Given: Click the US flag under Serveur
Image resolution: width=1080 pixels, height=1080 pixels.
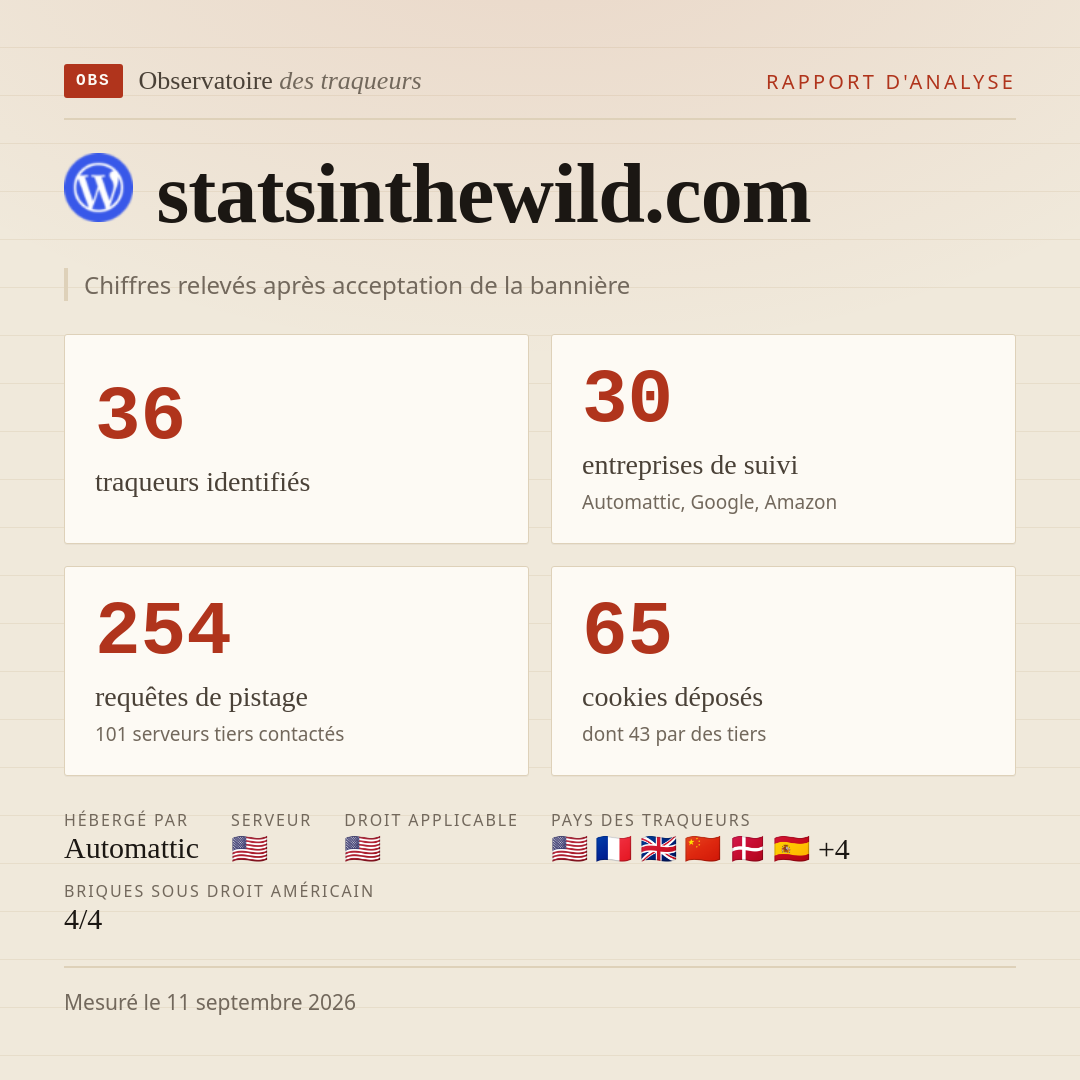Looking at the screenshot, I should click(x=249, y=849).
